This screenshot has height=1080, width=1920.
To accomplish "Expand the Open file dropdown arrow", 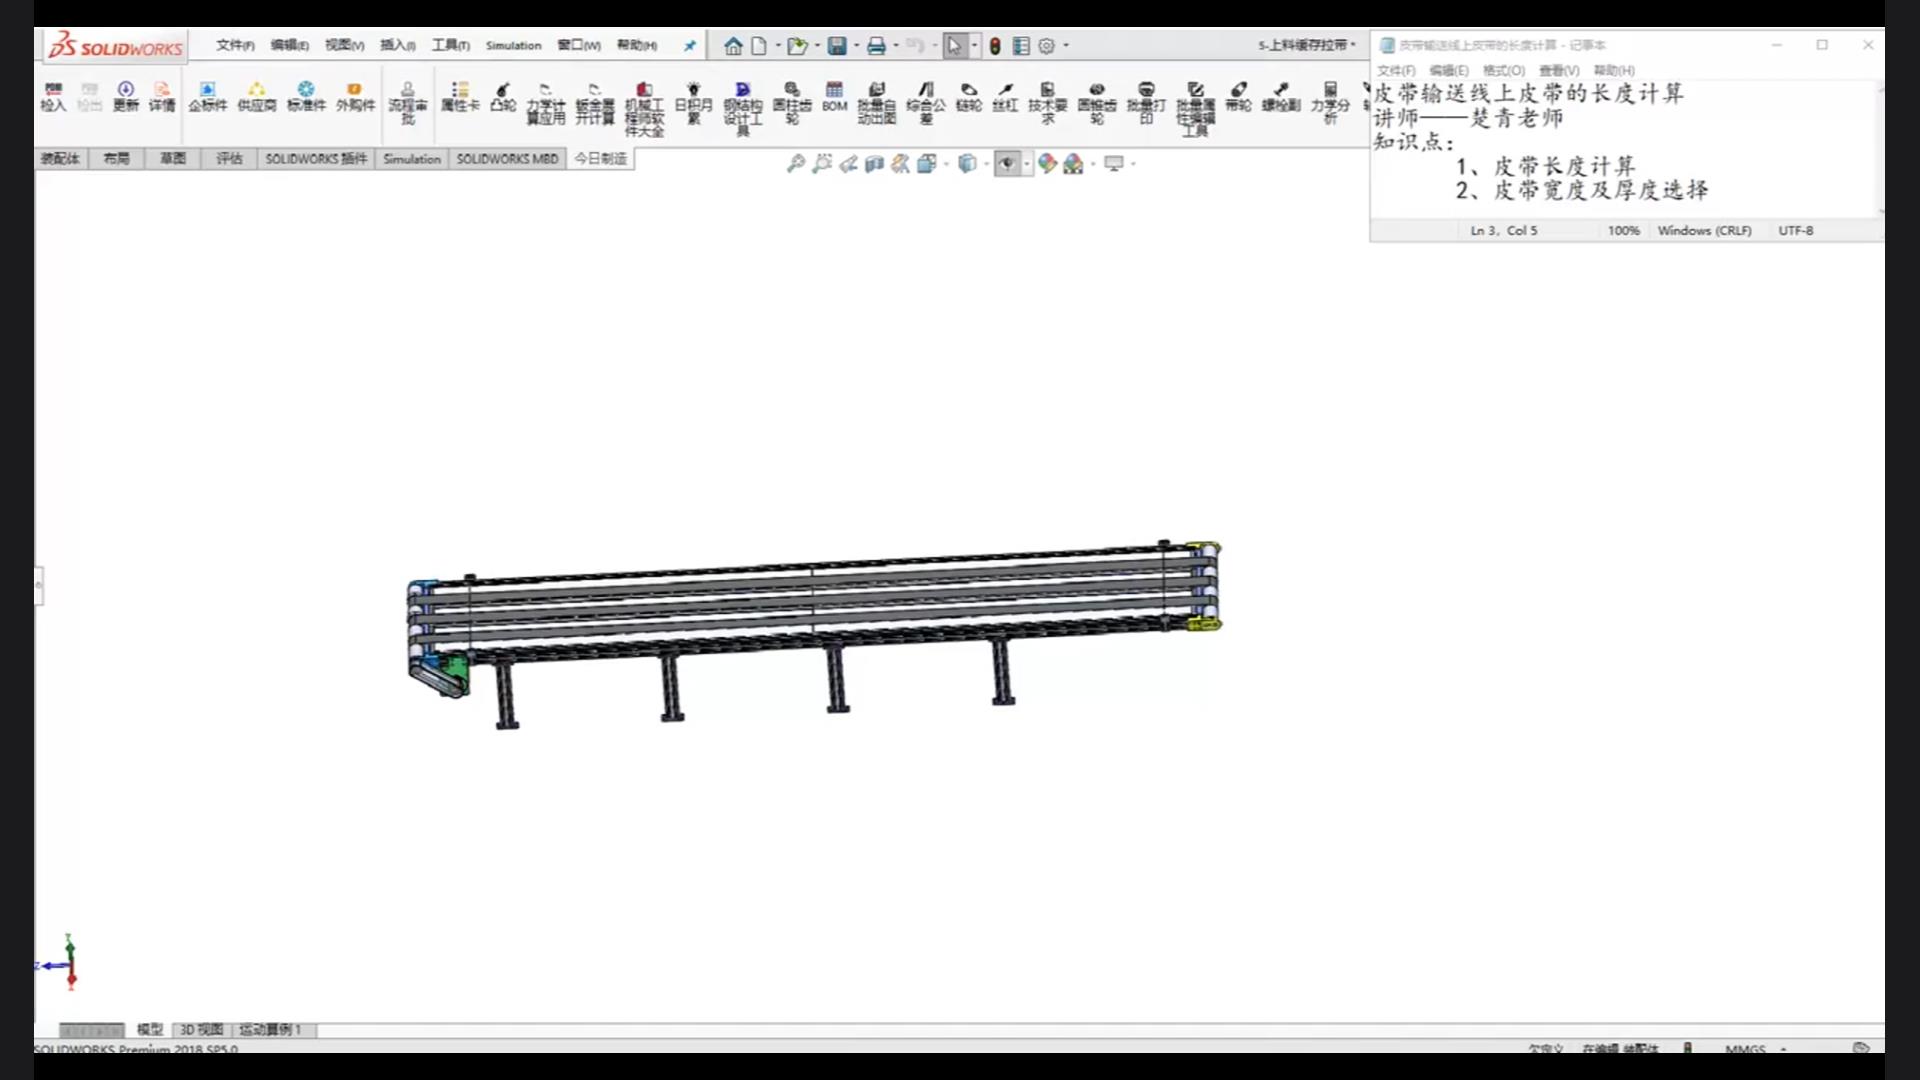I will (x=817, y=46).
